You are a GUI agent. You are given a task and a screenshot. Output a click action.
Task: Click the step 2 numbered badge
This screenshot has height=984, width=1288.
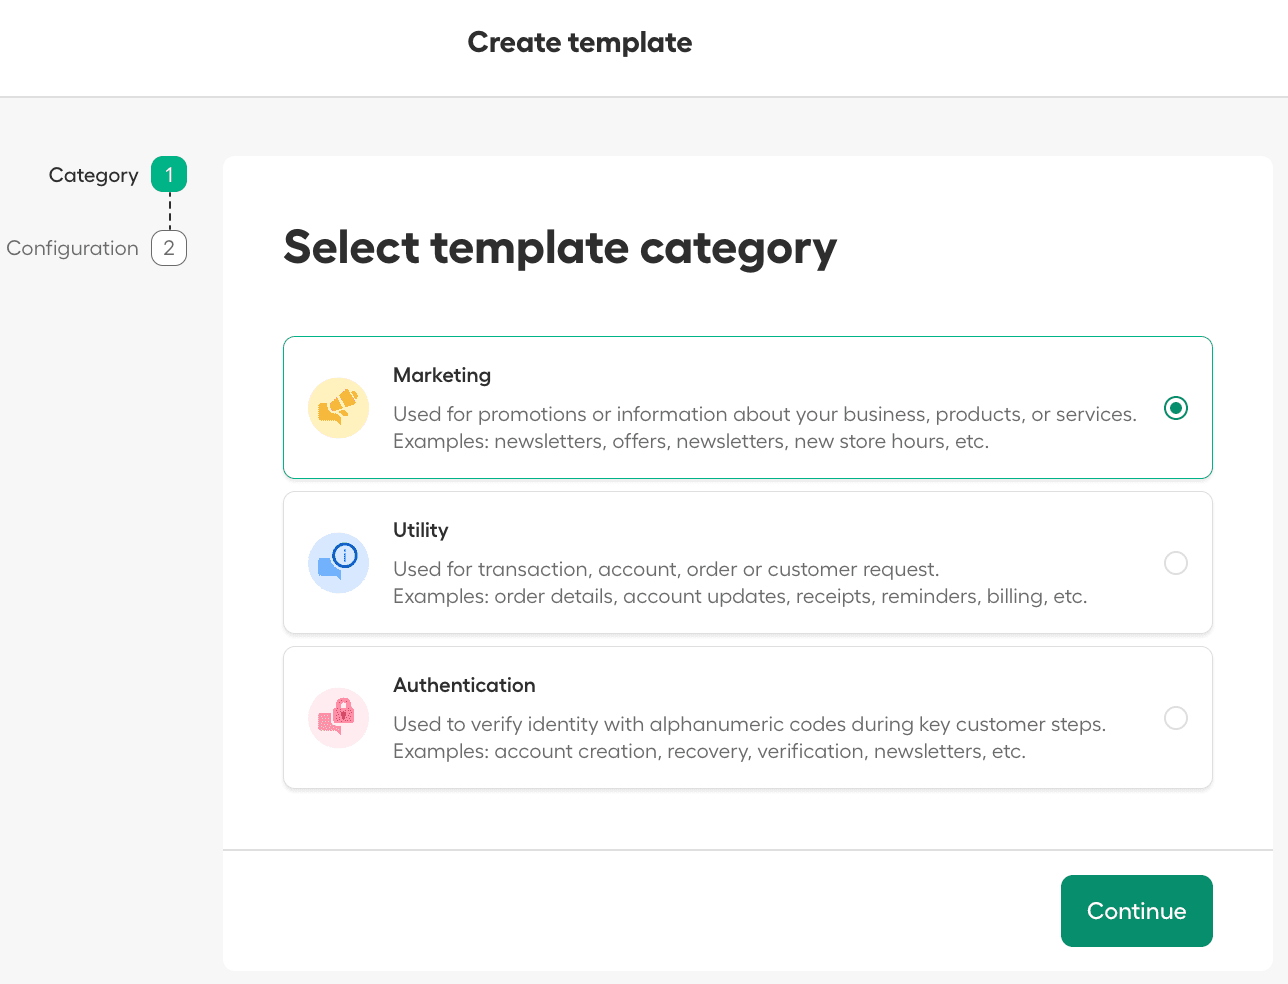[x=168, y=248]
